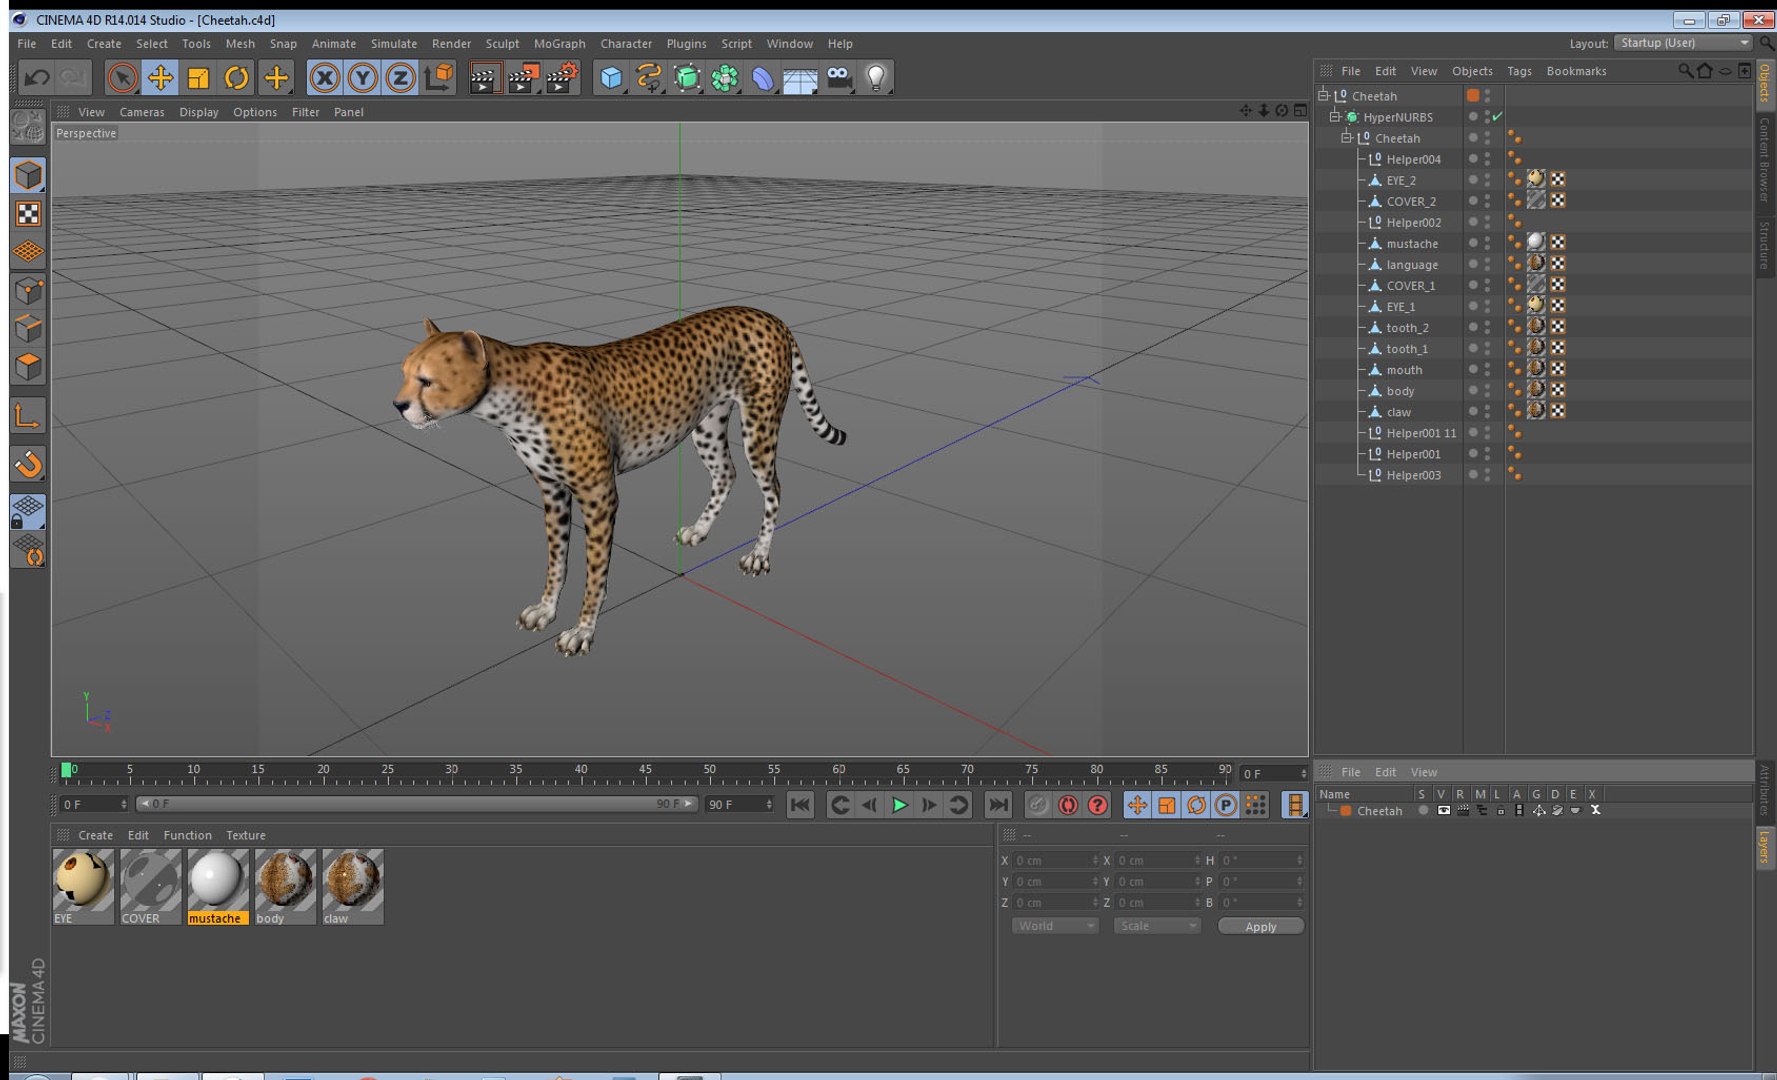Render the active view
Viewport: 1777px width, 1080px height.
(485, 77)
